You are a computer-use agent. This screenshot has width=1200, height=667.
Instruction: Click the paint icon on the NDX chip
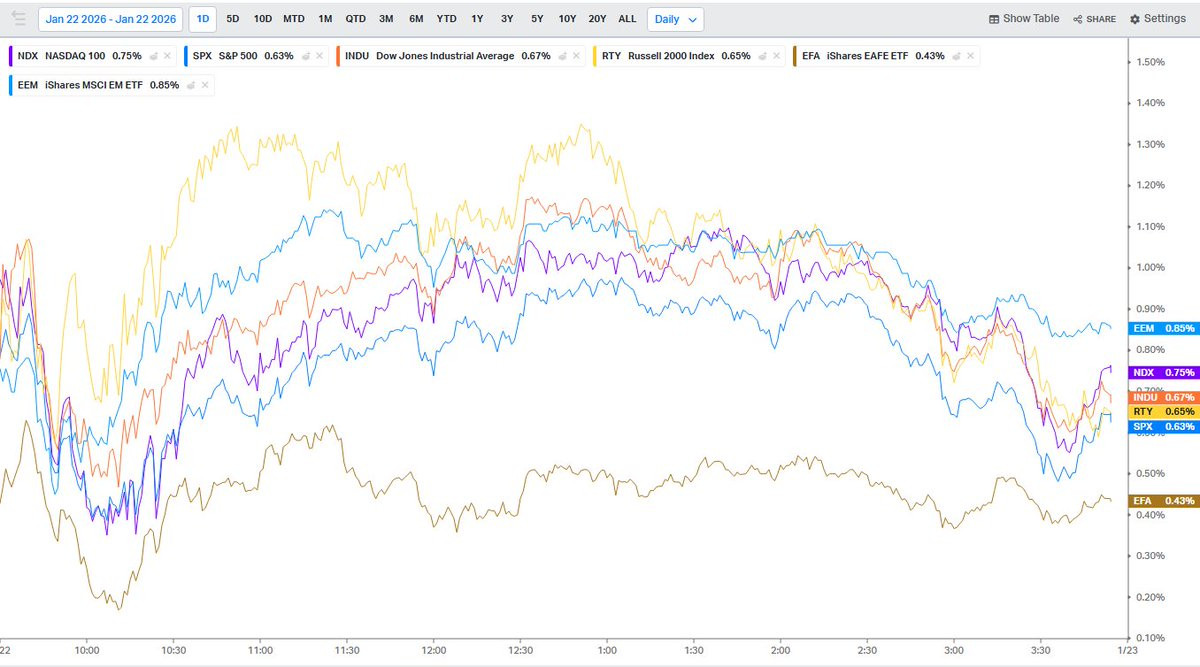(152, 56)
